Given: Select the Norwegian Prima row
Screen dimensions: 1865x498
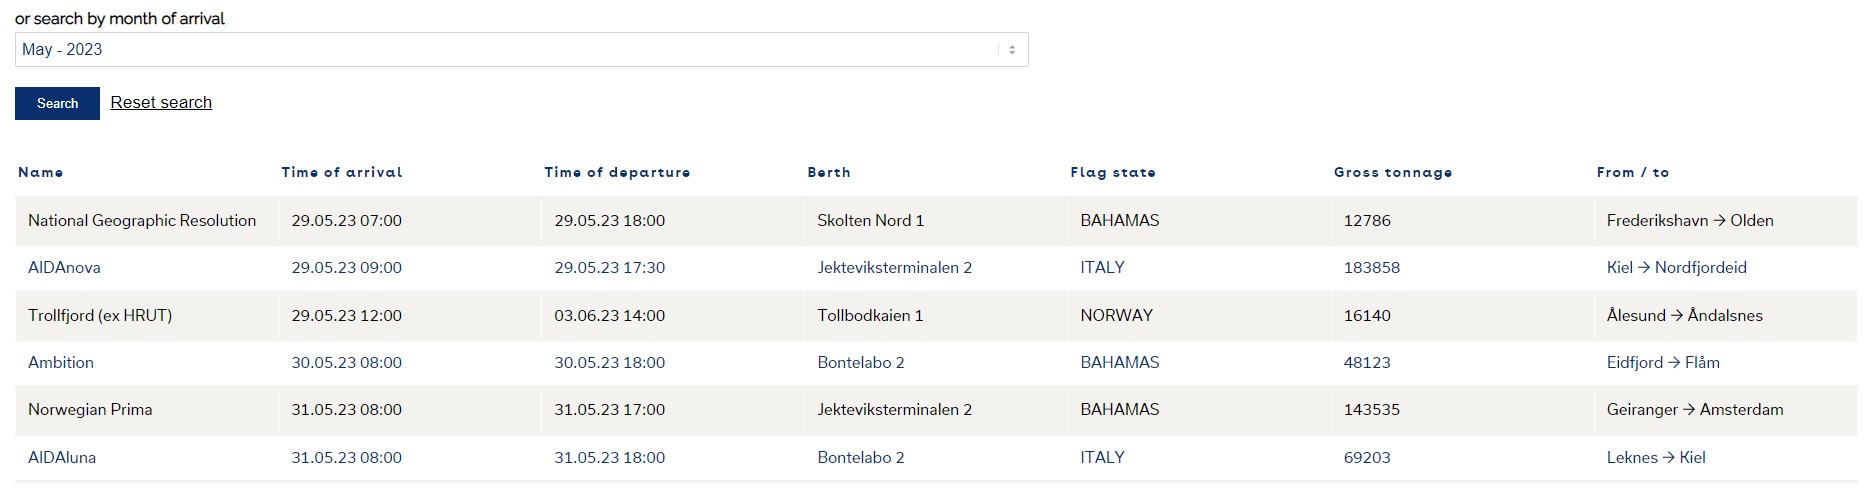Looking at the screenshot, I should click(936, 410).
